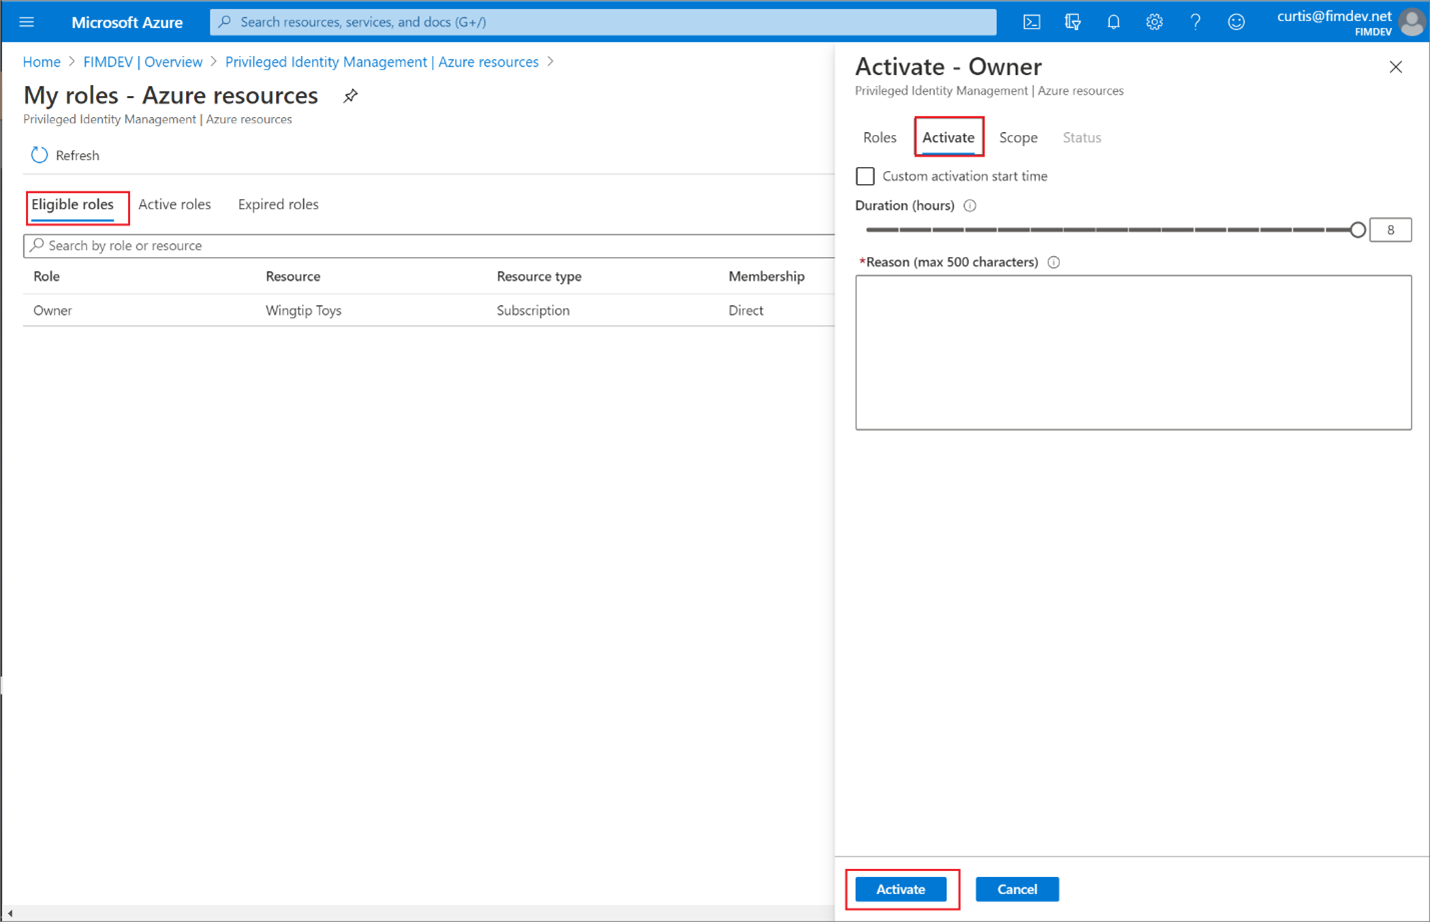The height and width of the screenshot is (922, 1430).
Task: Switch to the Active roles tab
Action: [175, 205]
